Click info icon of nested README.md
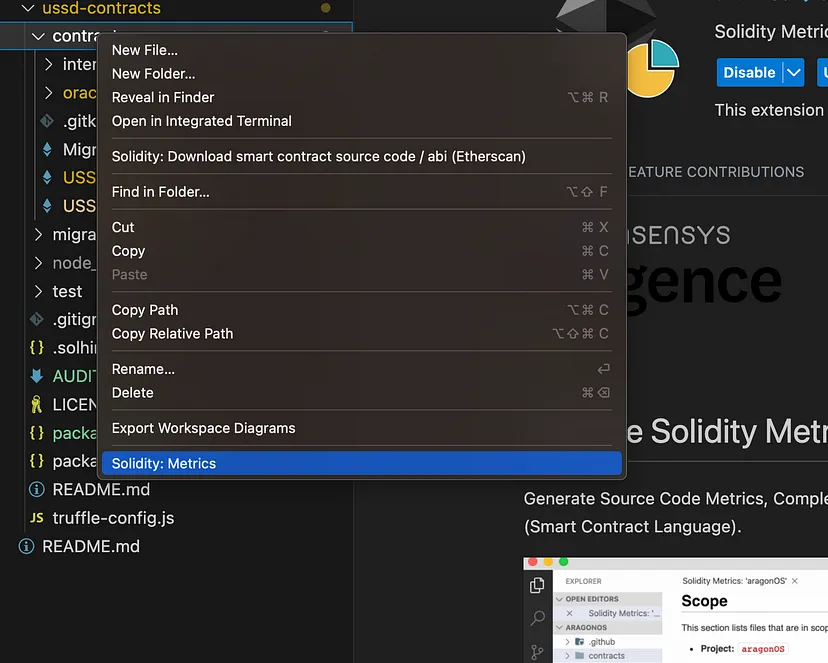 click(36, 489)
